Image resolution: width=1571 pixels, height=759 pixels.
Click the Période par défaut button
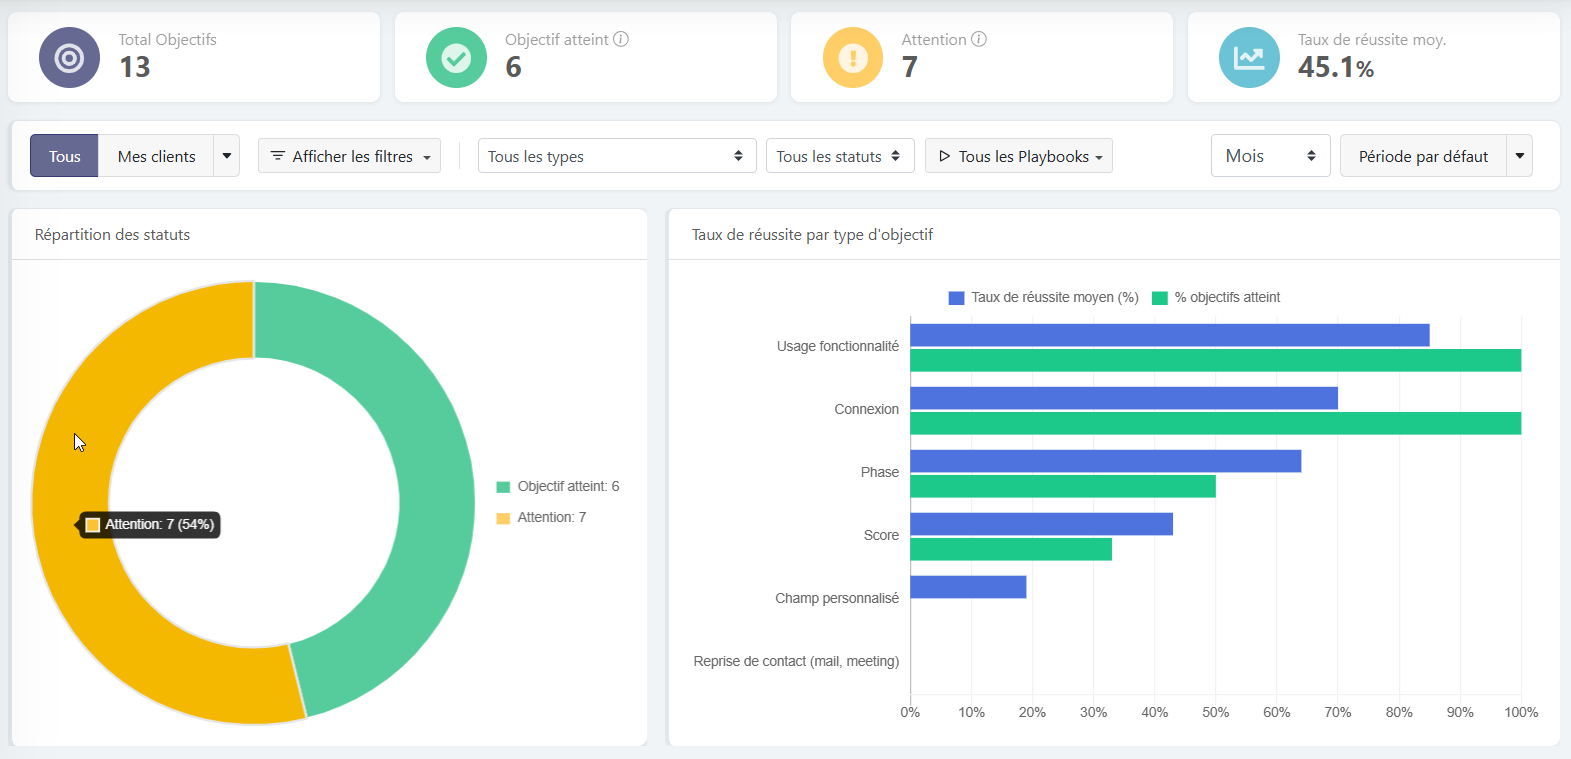1422,156
